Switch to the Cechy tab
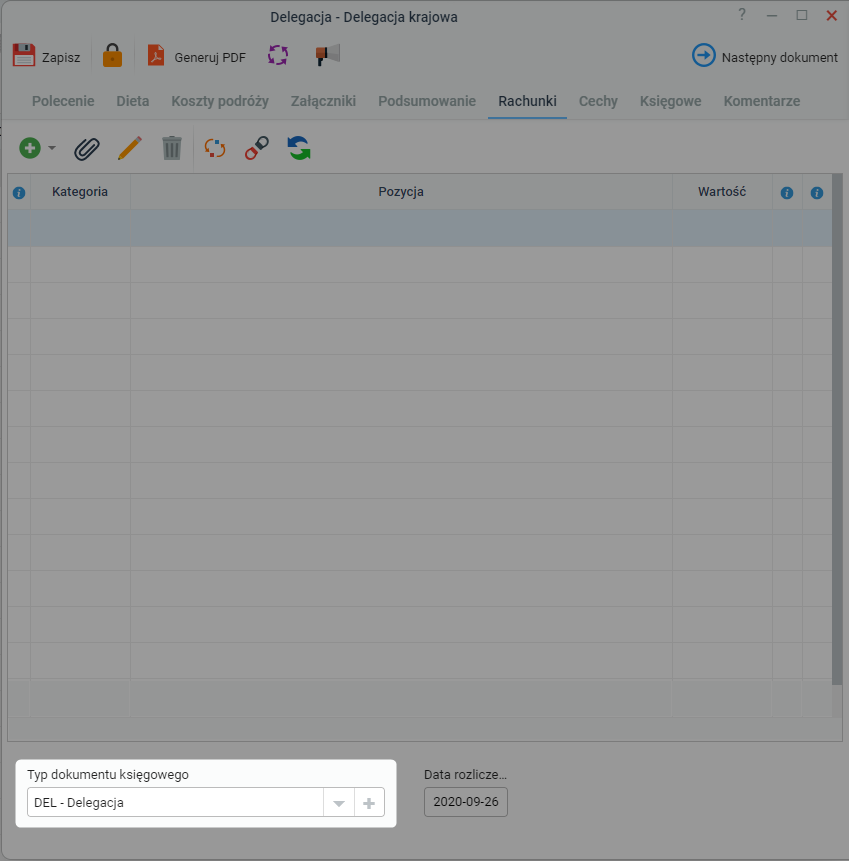 point(599,101)
